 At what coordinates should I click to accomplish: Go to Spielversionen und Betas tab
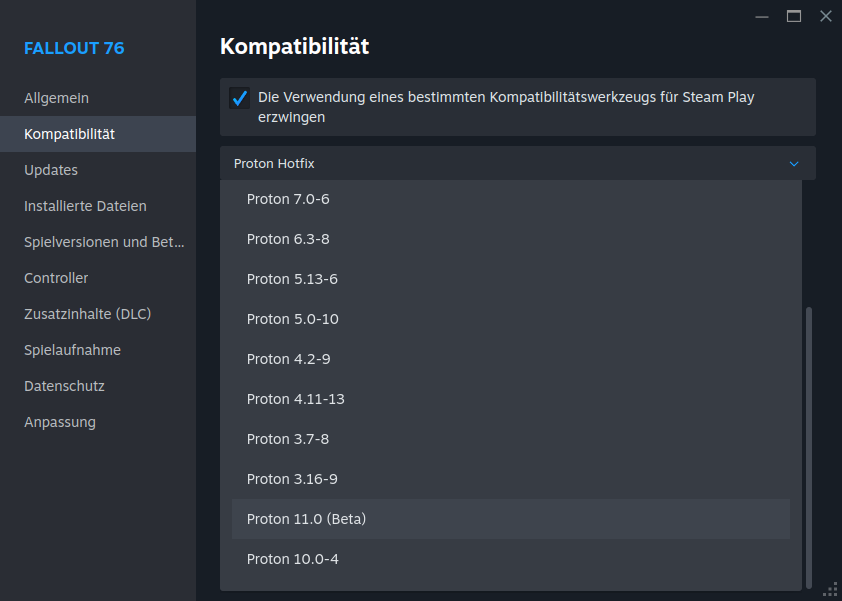(x=104, y=242)
